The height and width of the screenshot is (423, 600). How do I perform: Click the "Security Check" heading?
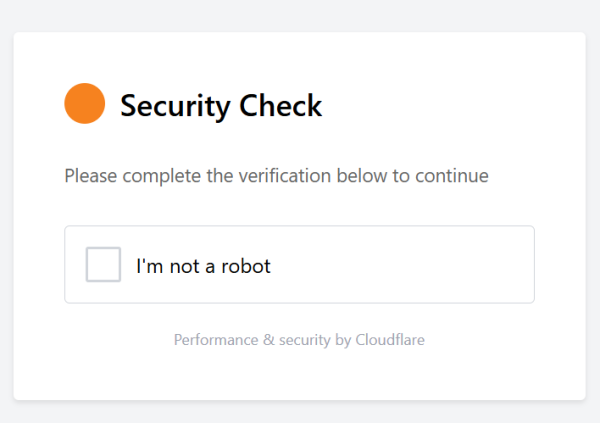[221, 106]
